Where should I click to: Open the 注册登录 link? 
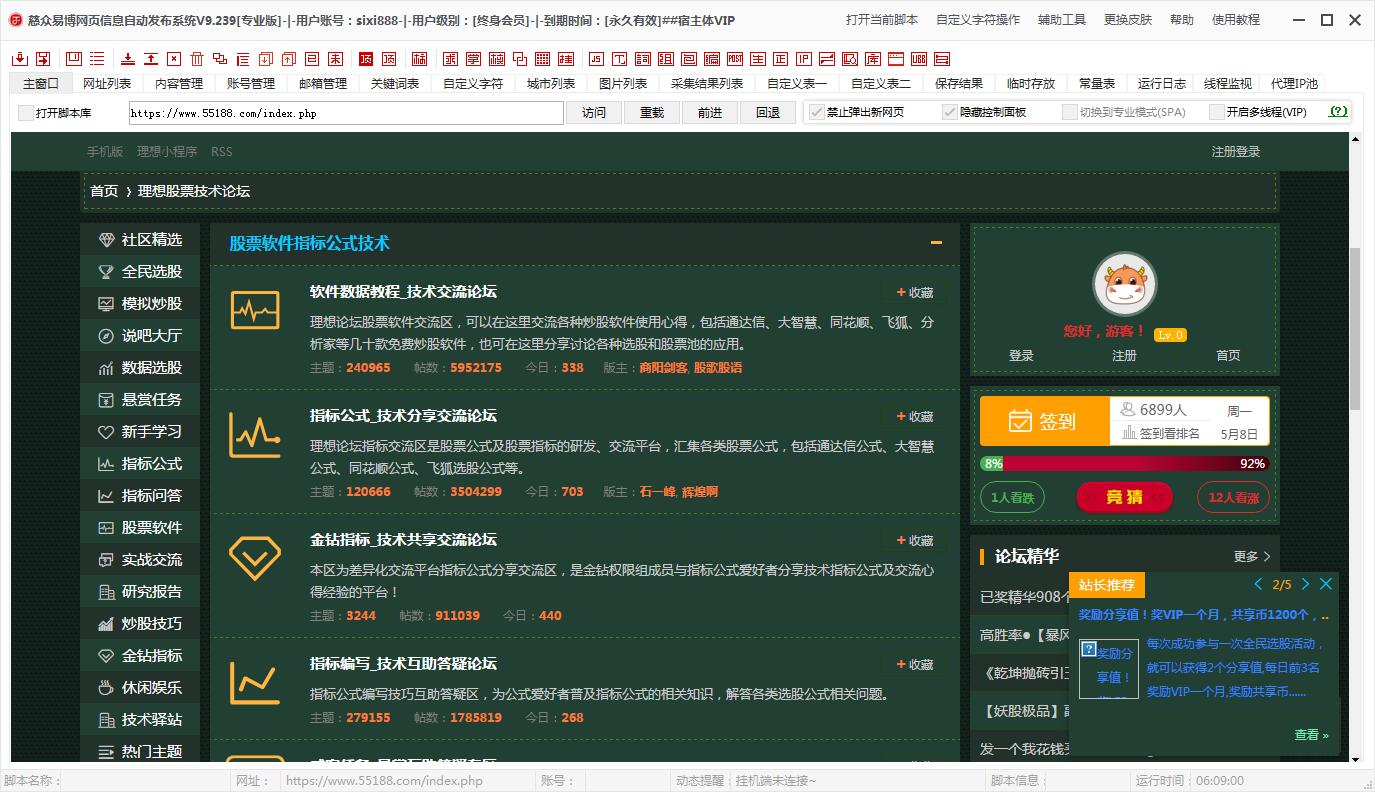pos(1236,152)
